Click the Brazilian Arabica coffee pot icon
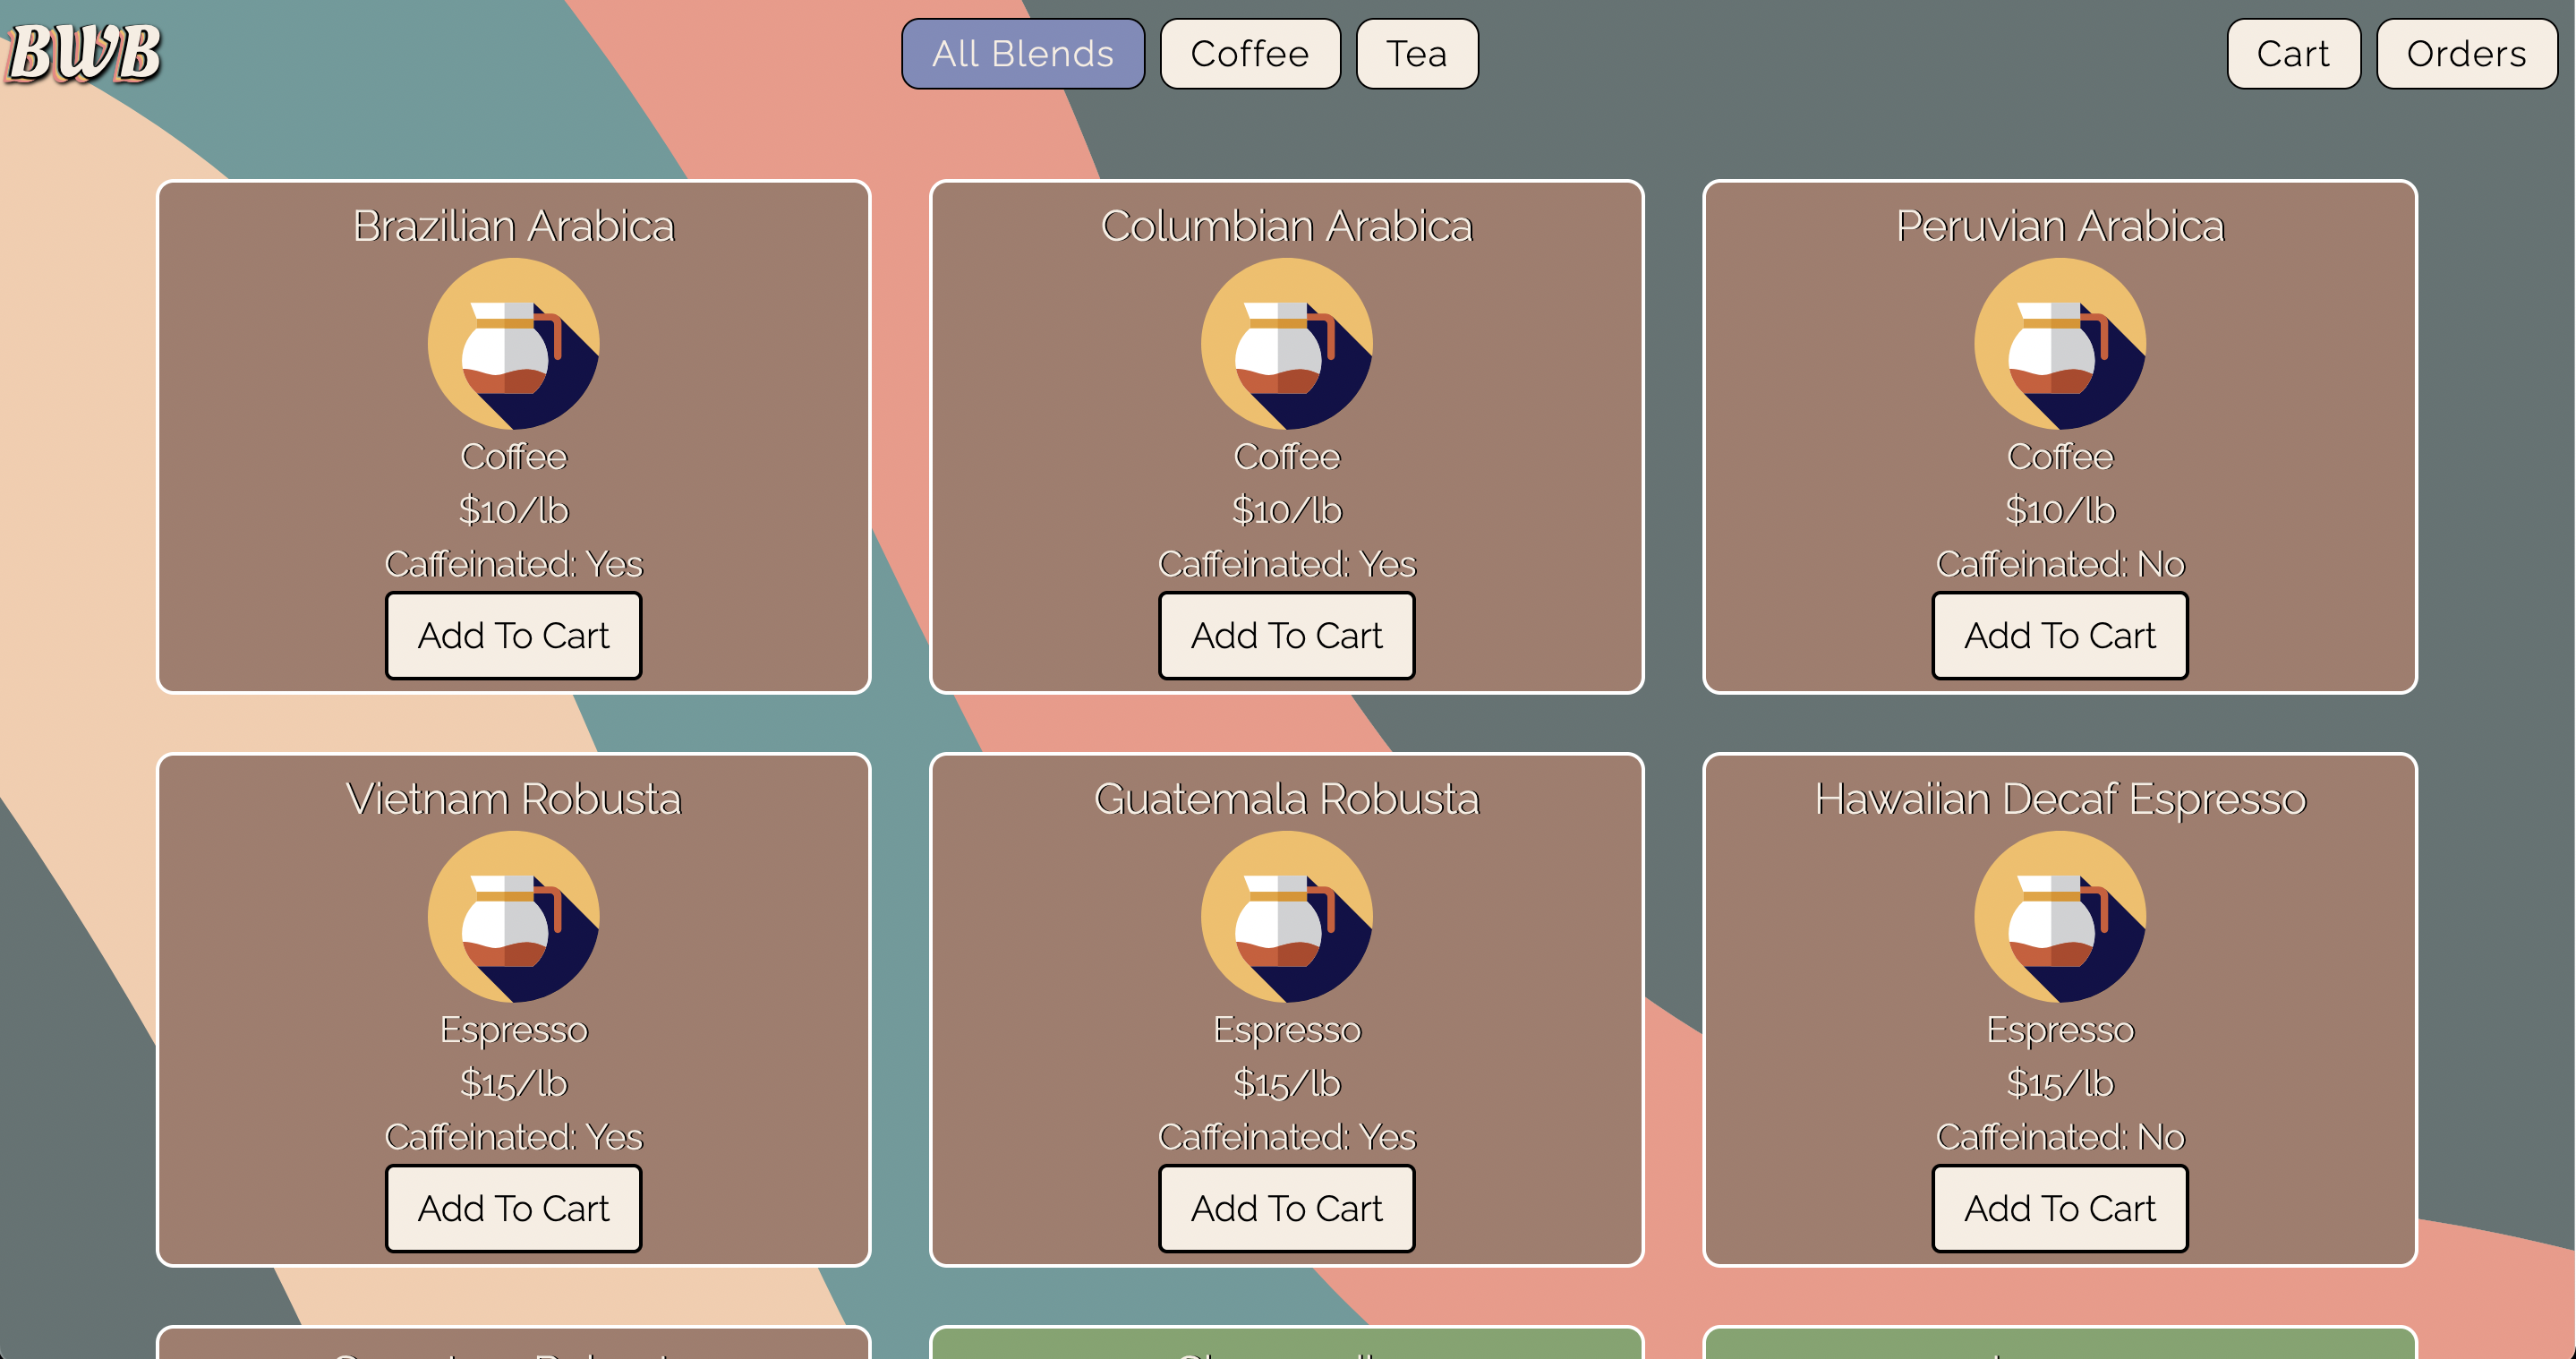 pyautogui.click(x=513, y=344)
